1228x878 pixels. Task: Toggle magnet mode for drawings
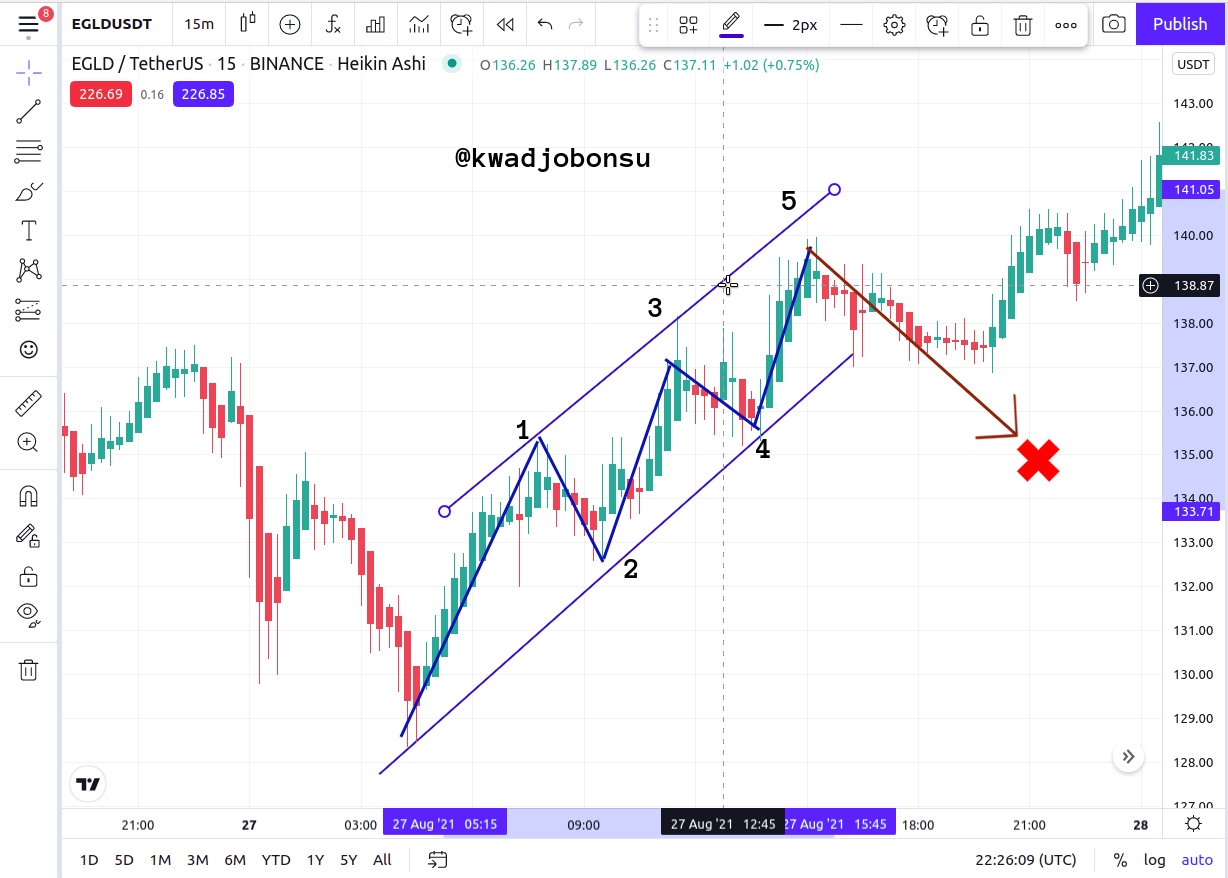tap(29, 496)
